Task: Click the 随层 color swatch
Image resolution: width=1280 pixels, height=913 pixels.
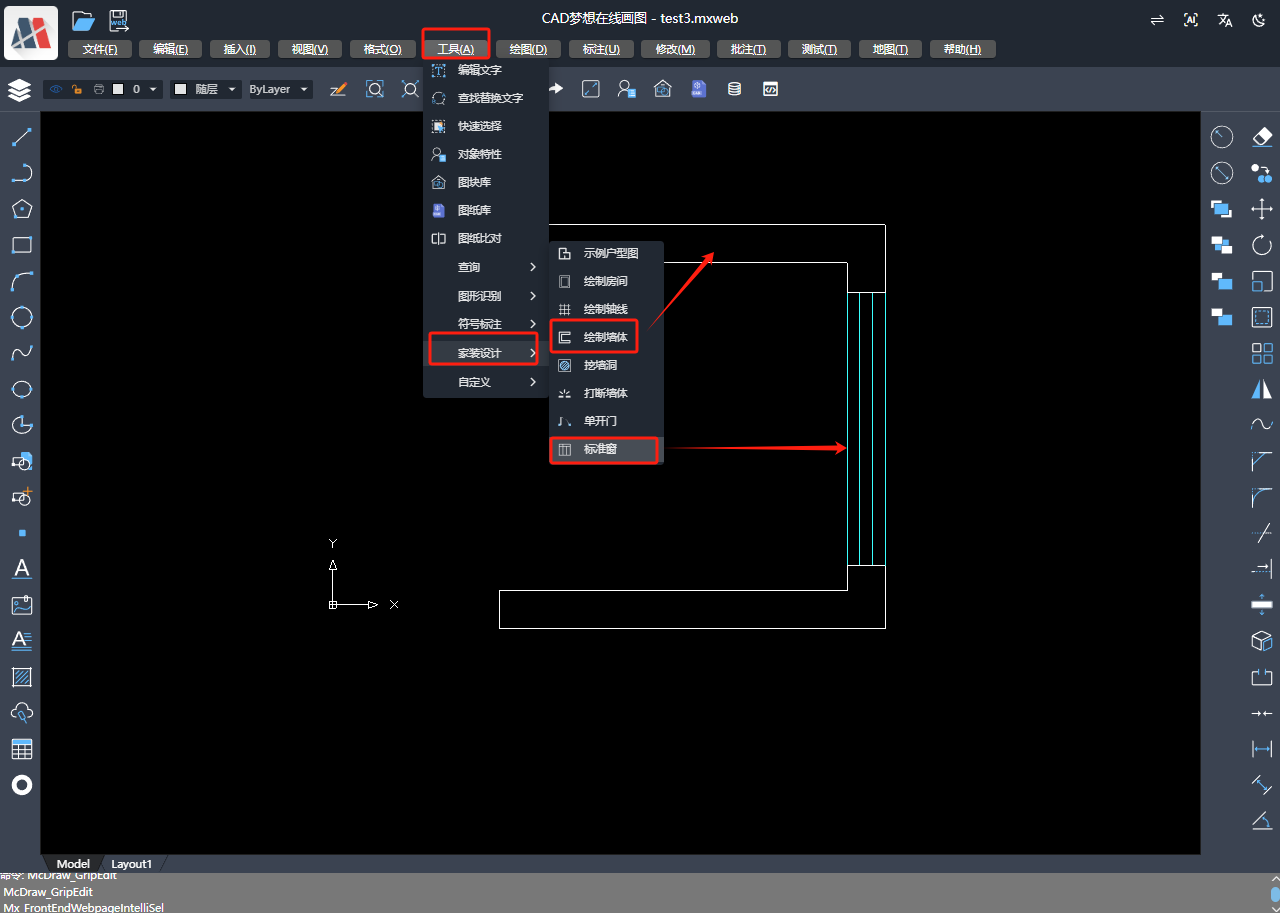Action: pyautogui.click(x=181, y=89)
